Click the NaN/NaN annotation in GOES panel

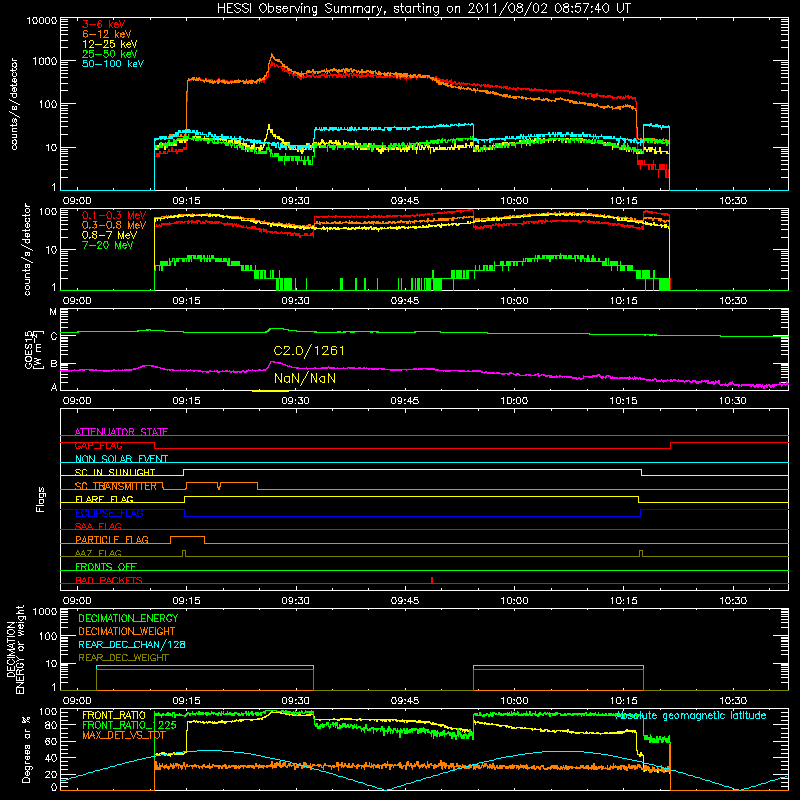coord(305,378)
